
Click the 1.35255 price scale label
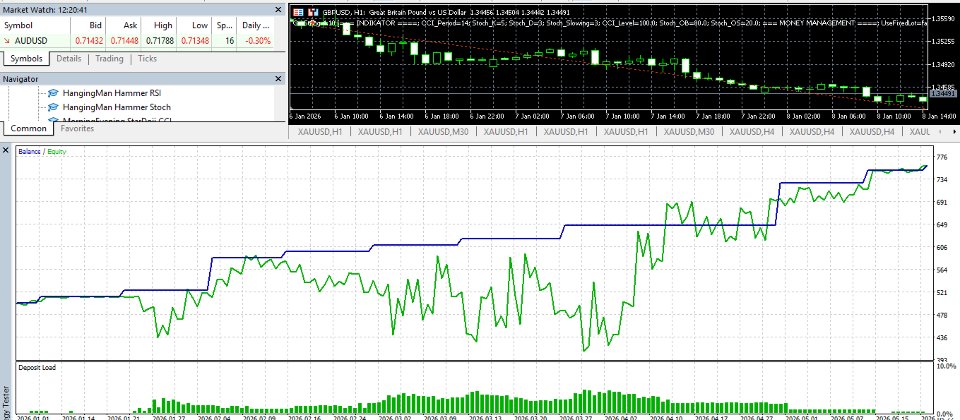click(x=943, y=42)
